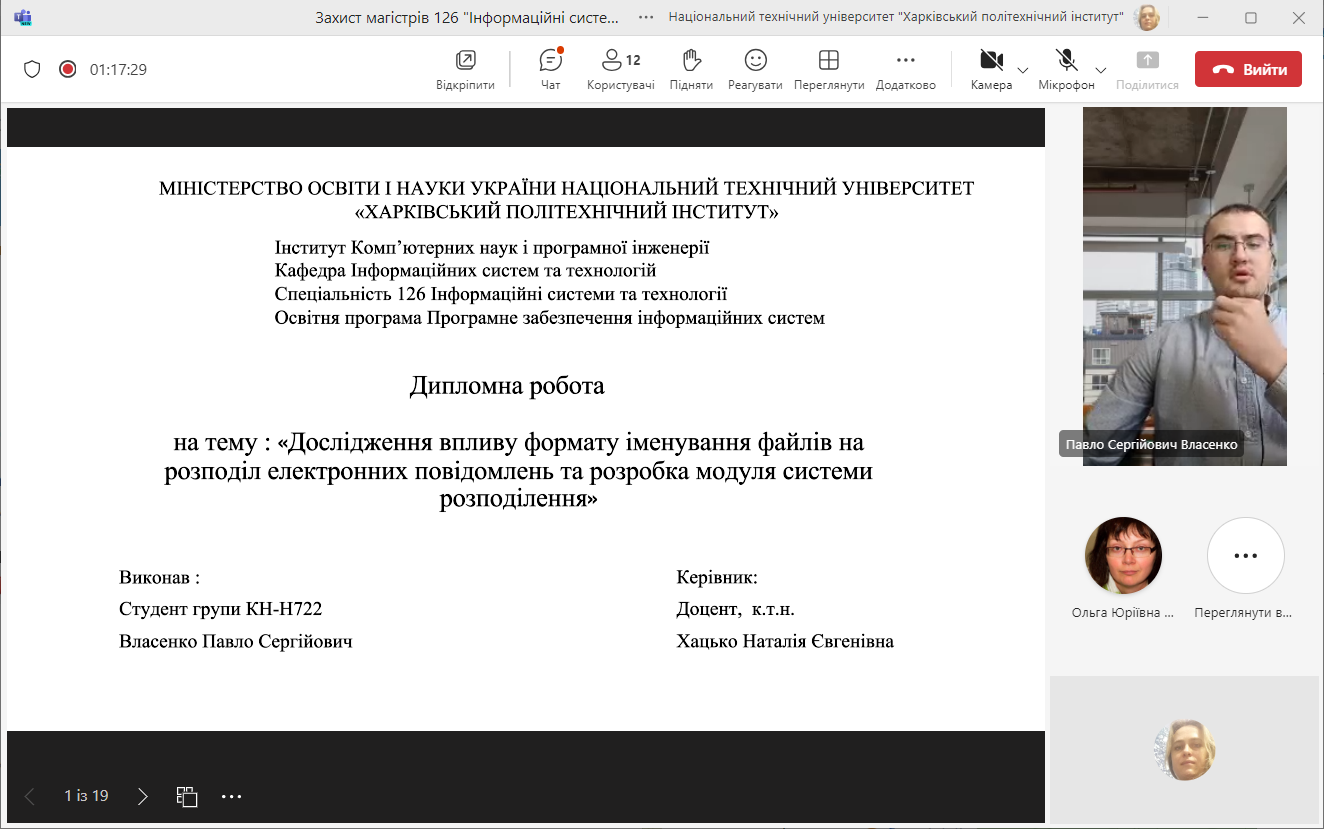Leave the meeting with Вийти button

pyautogui.click(x=1247, y=69)
